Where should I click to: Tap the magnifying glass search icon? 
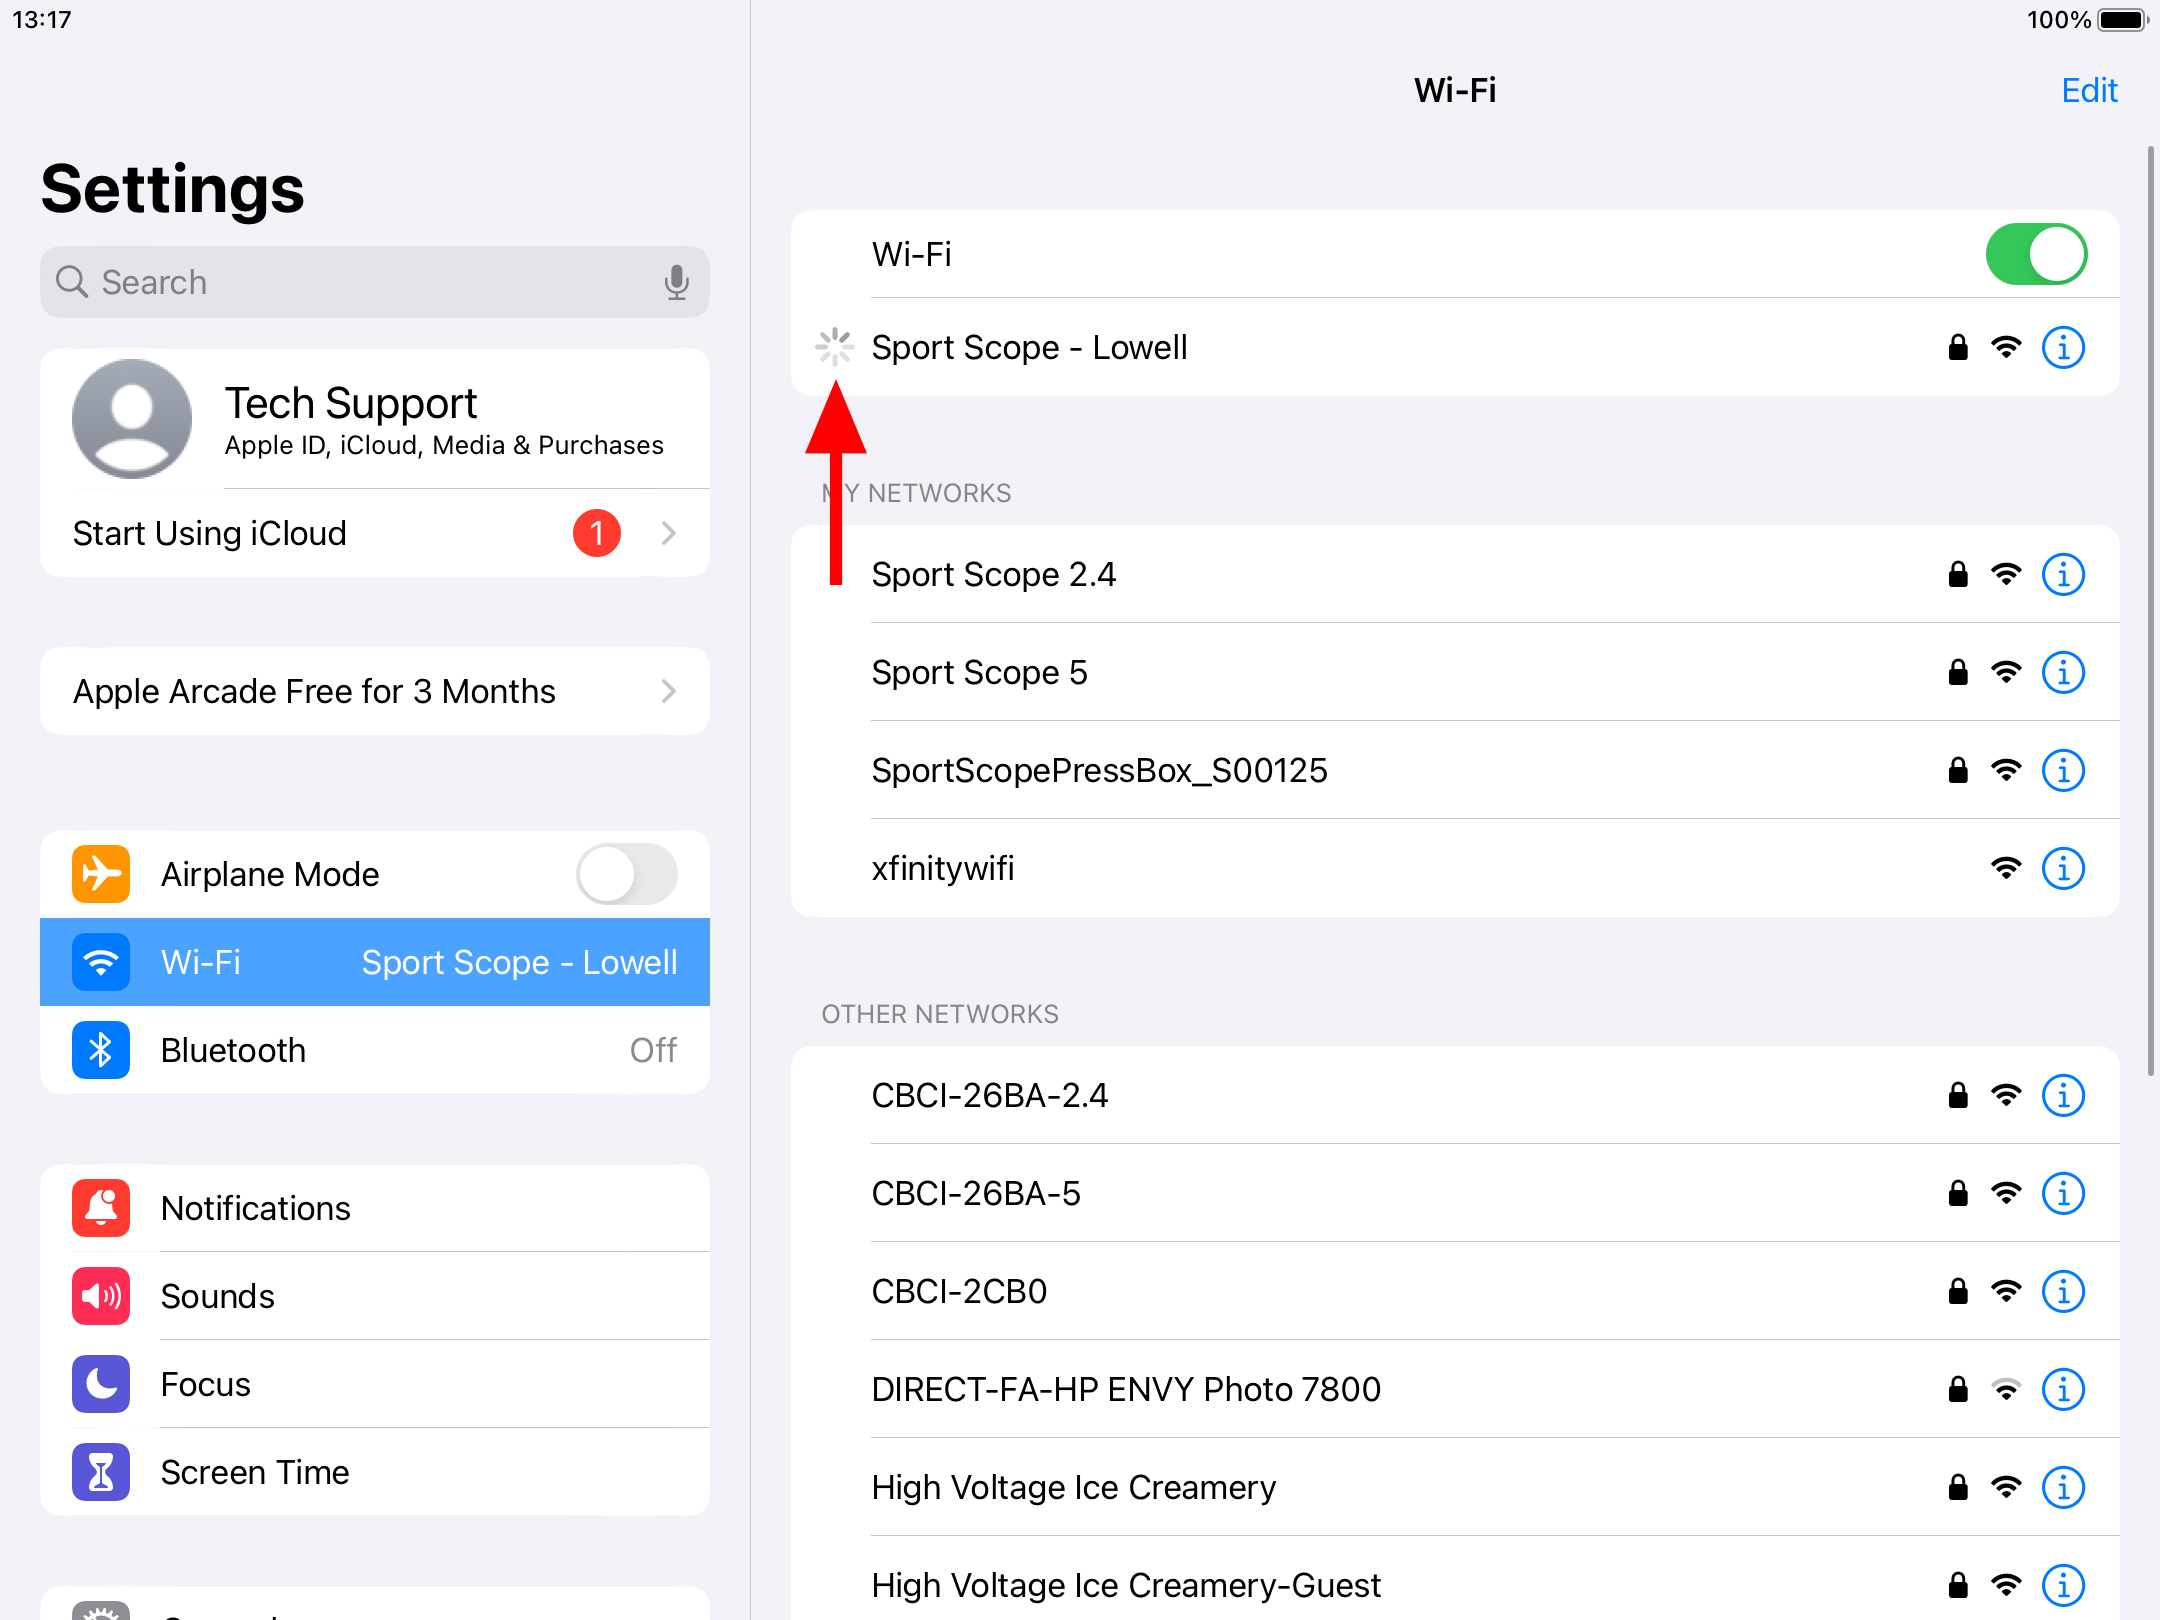pyautogui.click(x=72, y=282)
